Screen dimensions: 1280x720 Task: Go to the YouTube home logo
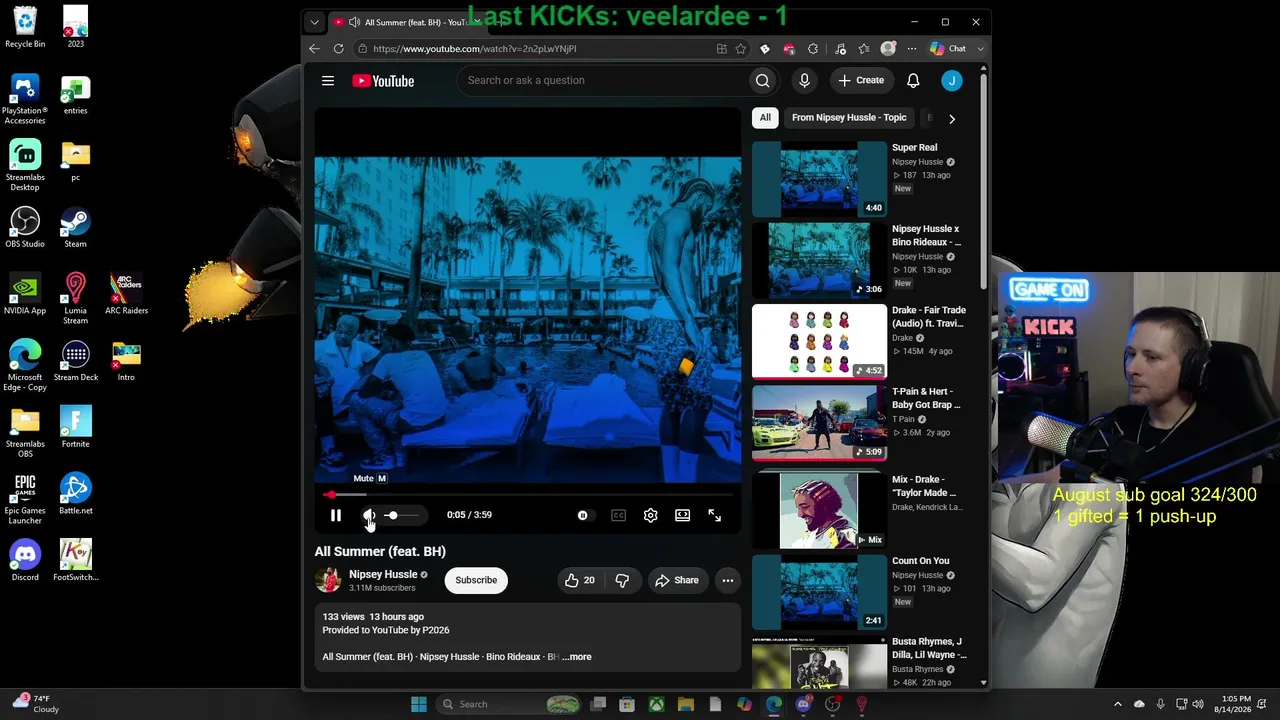[x=383, y=81]
